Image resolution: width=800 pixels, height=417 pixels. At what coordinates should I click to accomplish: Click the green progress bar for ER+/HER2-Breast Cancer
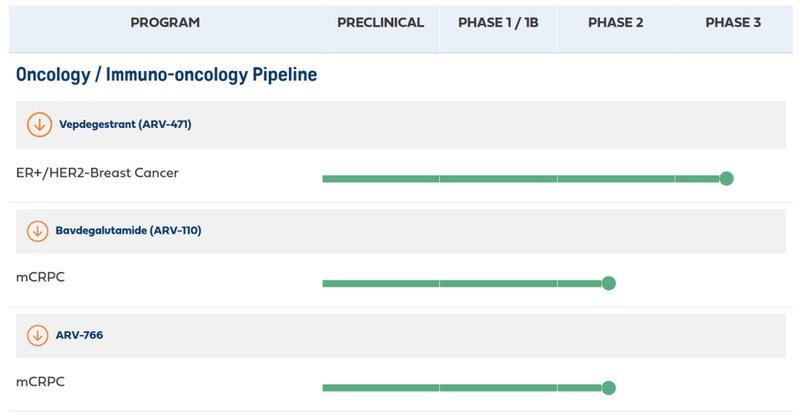pos(520,179)
